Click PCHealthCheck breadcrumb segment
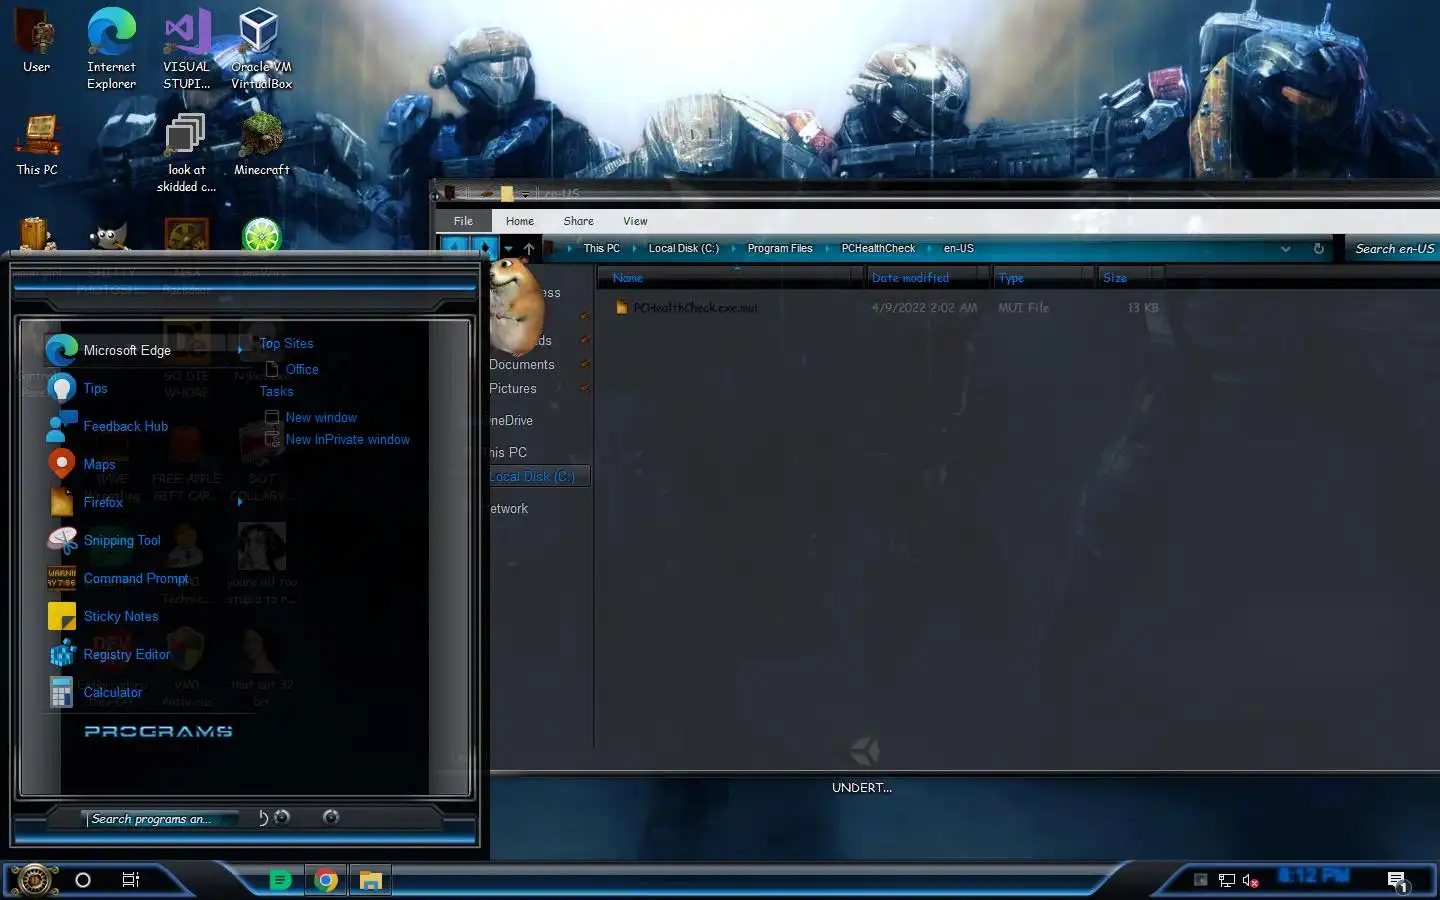Viewport: 1440px width, 900px height. point(878,248)
